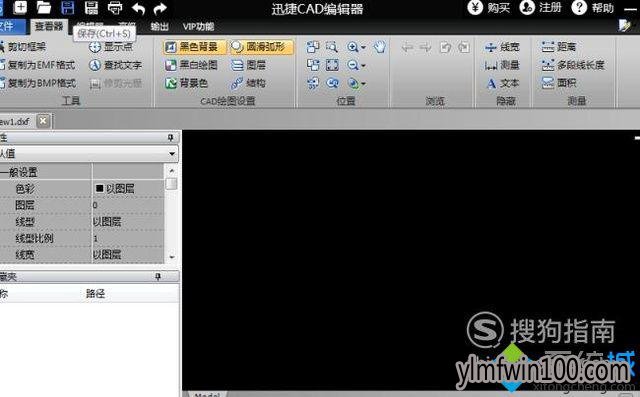Save the drawing with the blue floppy icon
Viewport: 640px width, 397px height.
click(x=68, y=8)
